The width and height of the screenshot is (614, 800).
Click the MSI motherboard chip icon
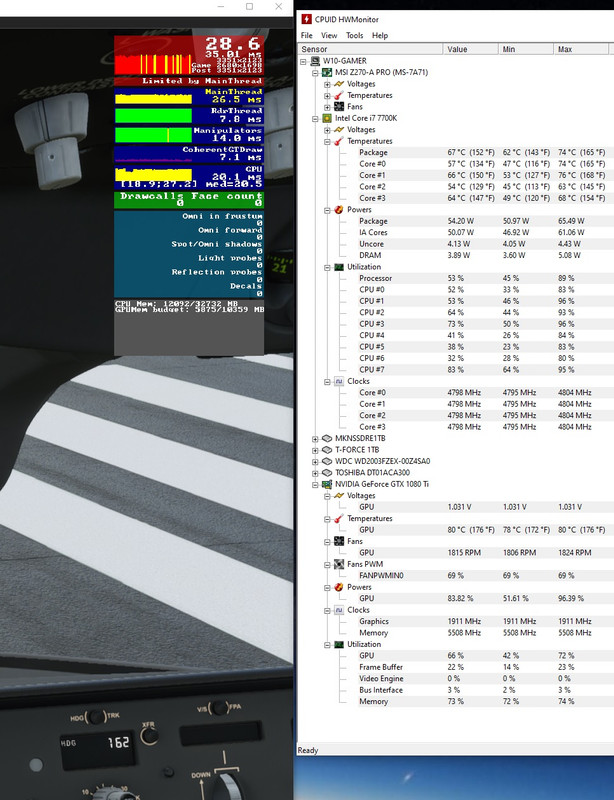point(327,72)
